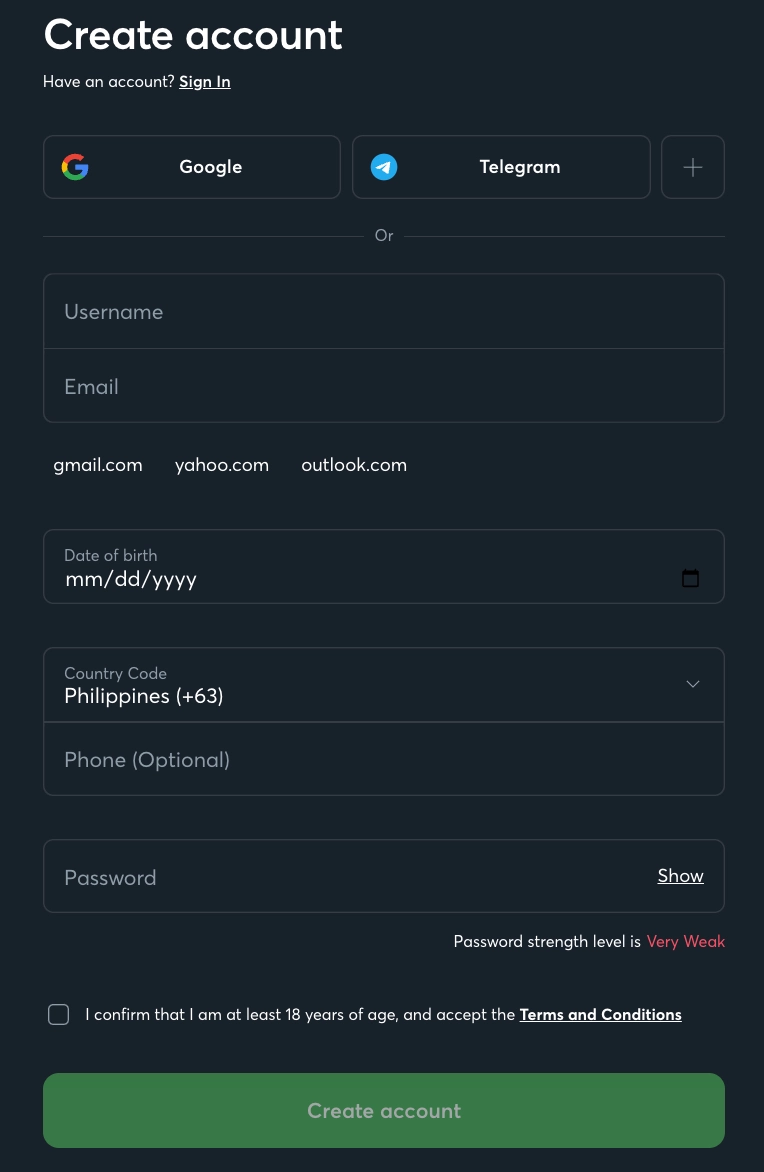Follow the Sign In link
This screenshot has height=1172, width=764.
point(205,81)
